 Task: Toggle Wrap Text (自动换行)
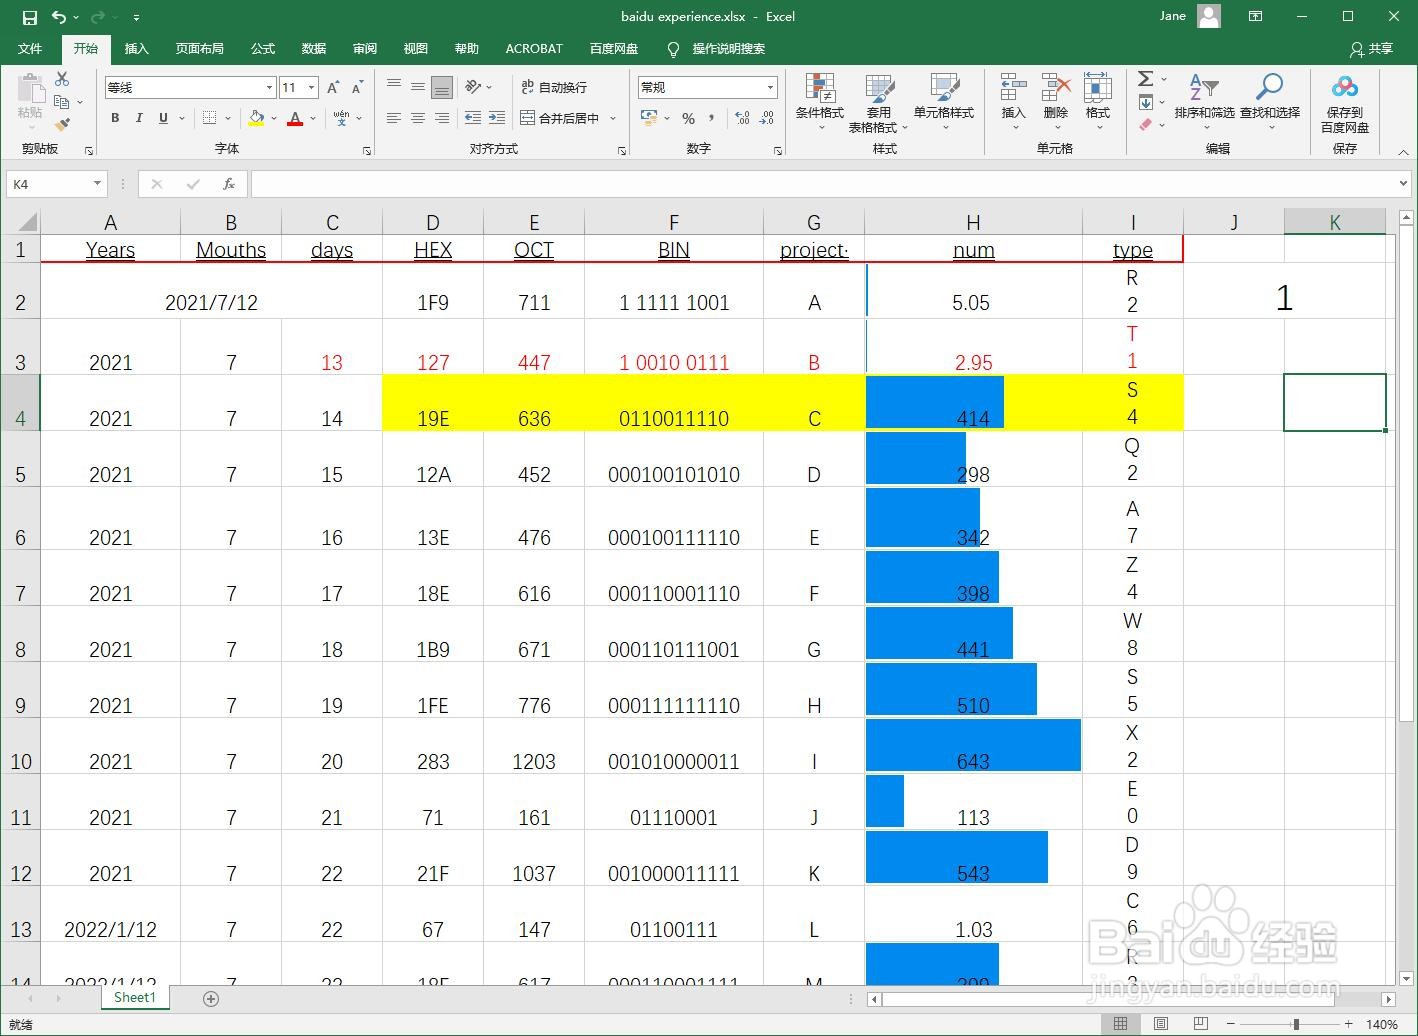(554, 88)
